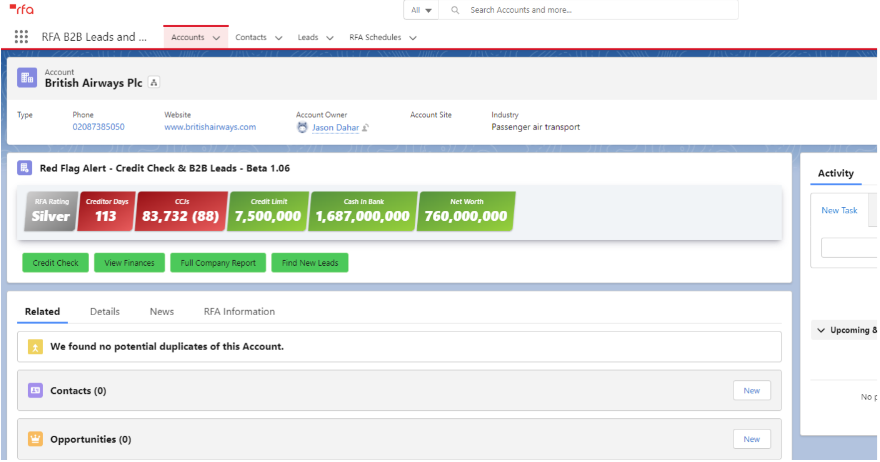Open the www.britishairways.com website link

210,127
